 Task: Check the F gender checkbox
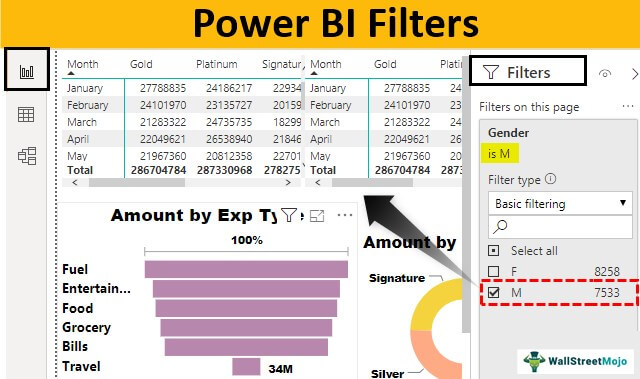[493, 271]
